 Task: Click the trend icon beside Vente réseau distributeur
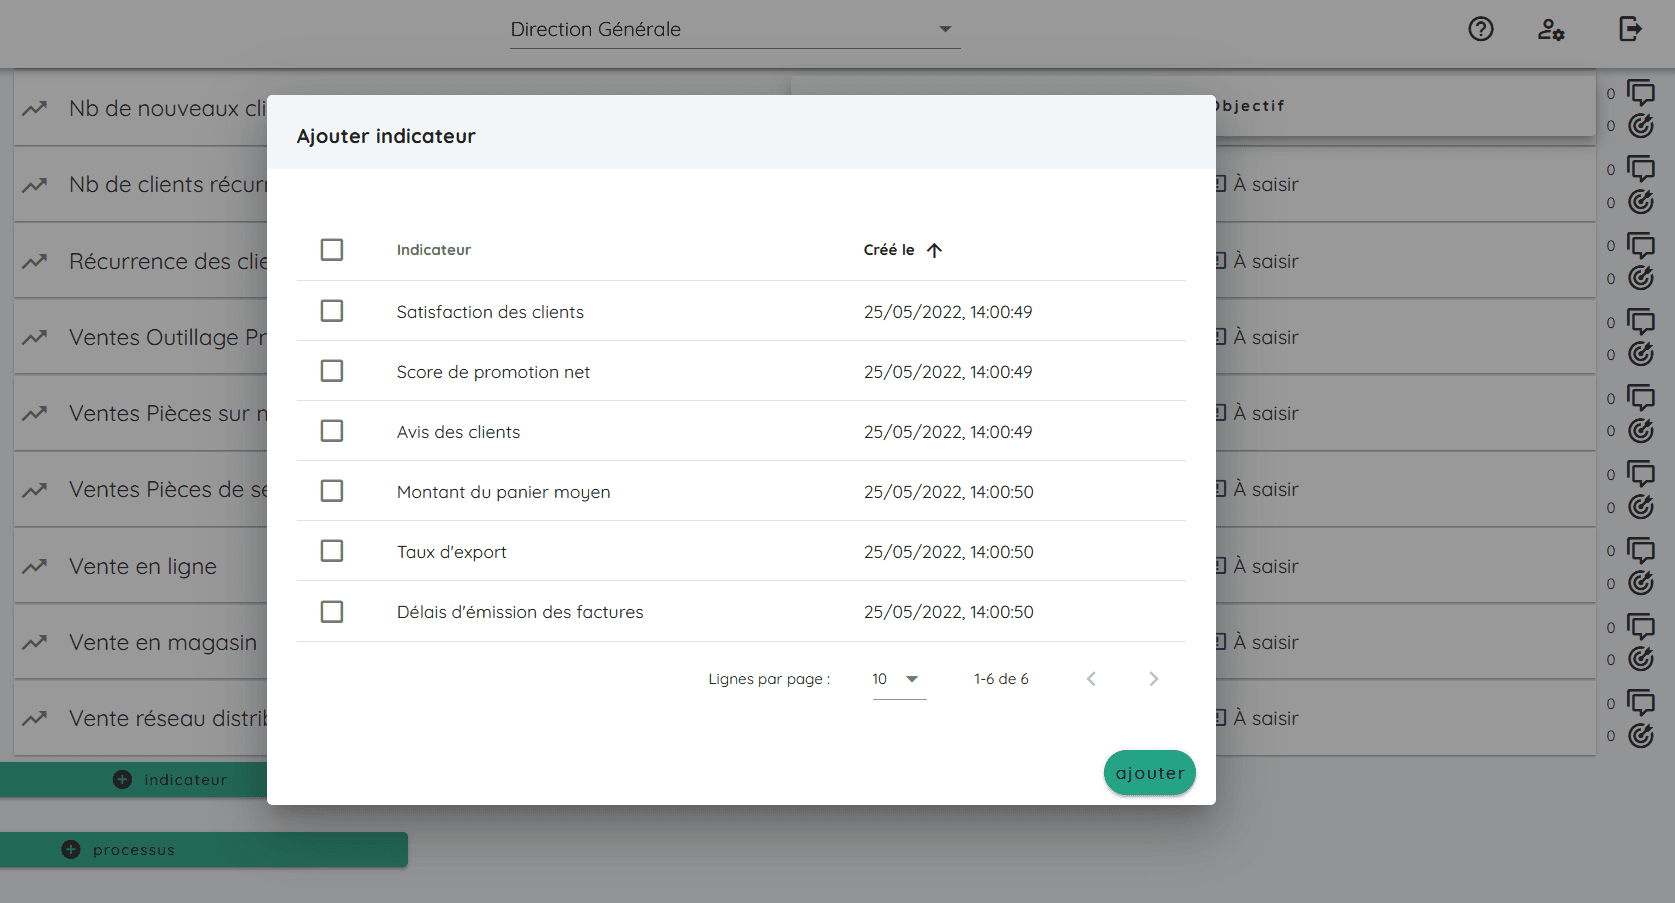(x=36, y=718)
